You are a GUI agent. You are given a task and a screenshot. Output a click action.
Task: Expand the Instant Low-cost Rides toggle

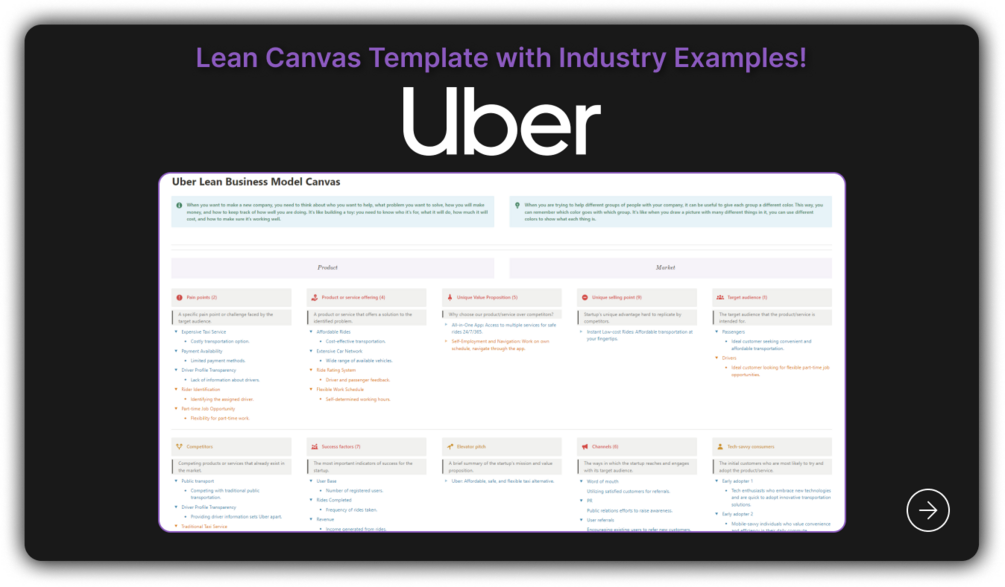[581, 332]
